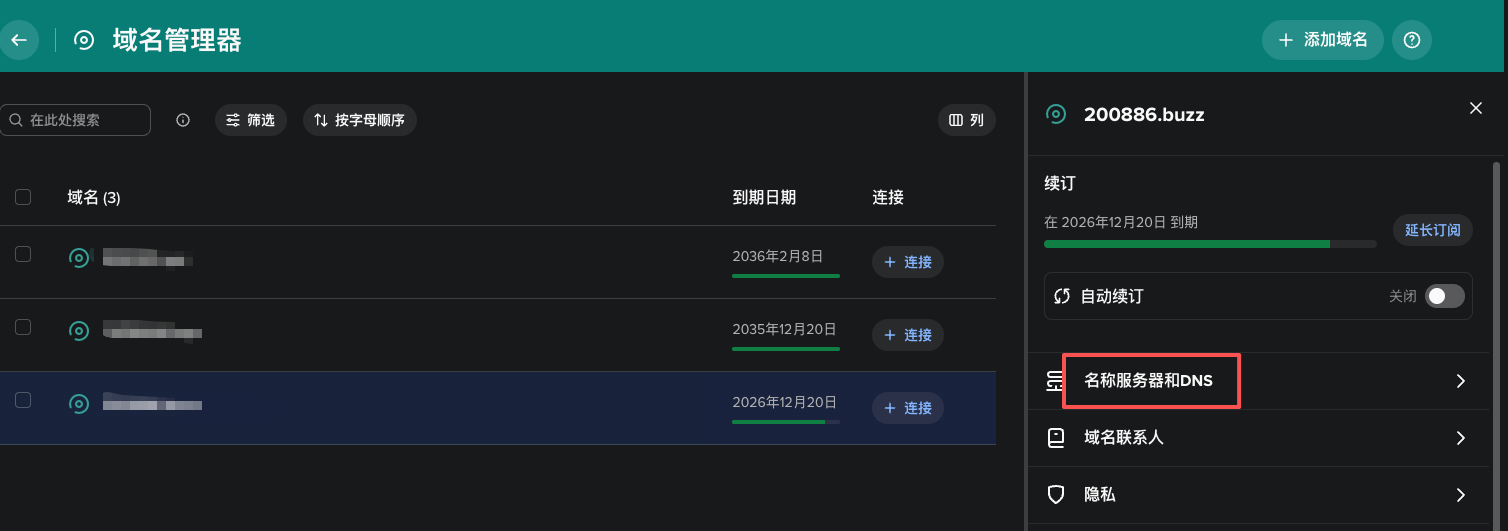This screenshot has height=531, width=1508.
Task: Expand 名称服务器和DNS chevron arrow
Action: [1460, 380]
